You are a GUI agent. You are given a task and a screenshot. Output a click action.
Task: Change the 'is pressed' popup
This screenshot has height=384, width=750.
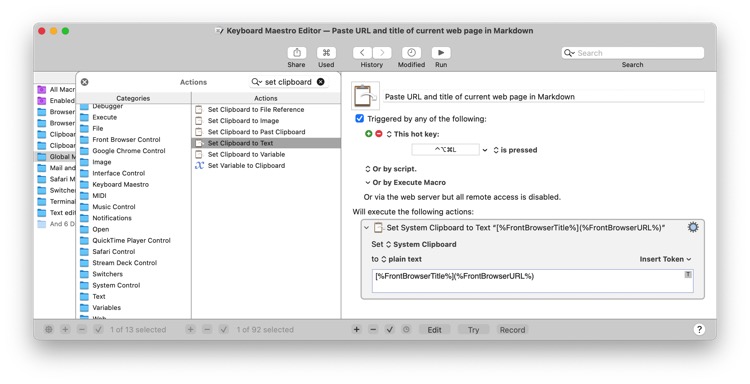515,150
